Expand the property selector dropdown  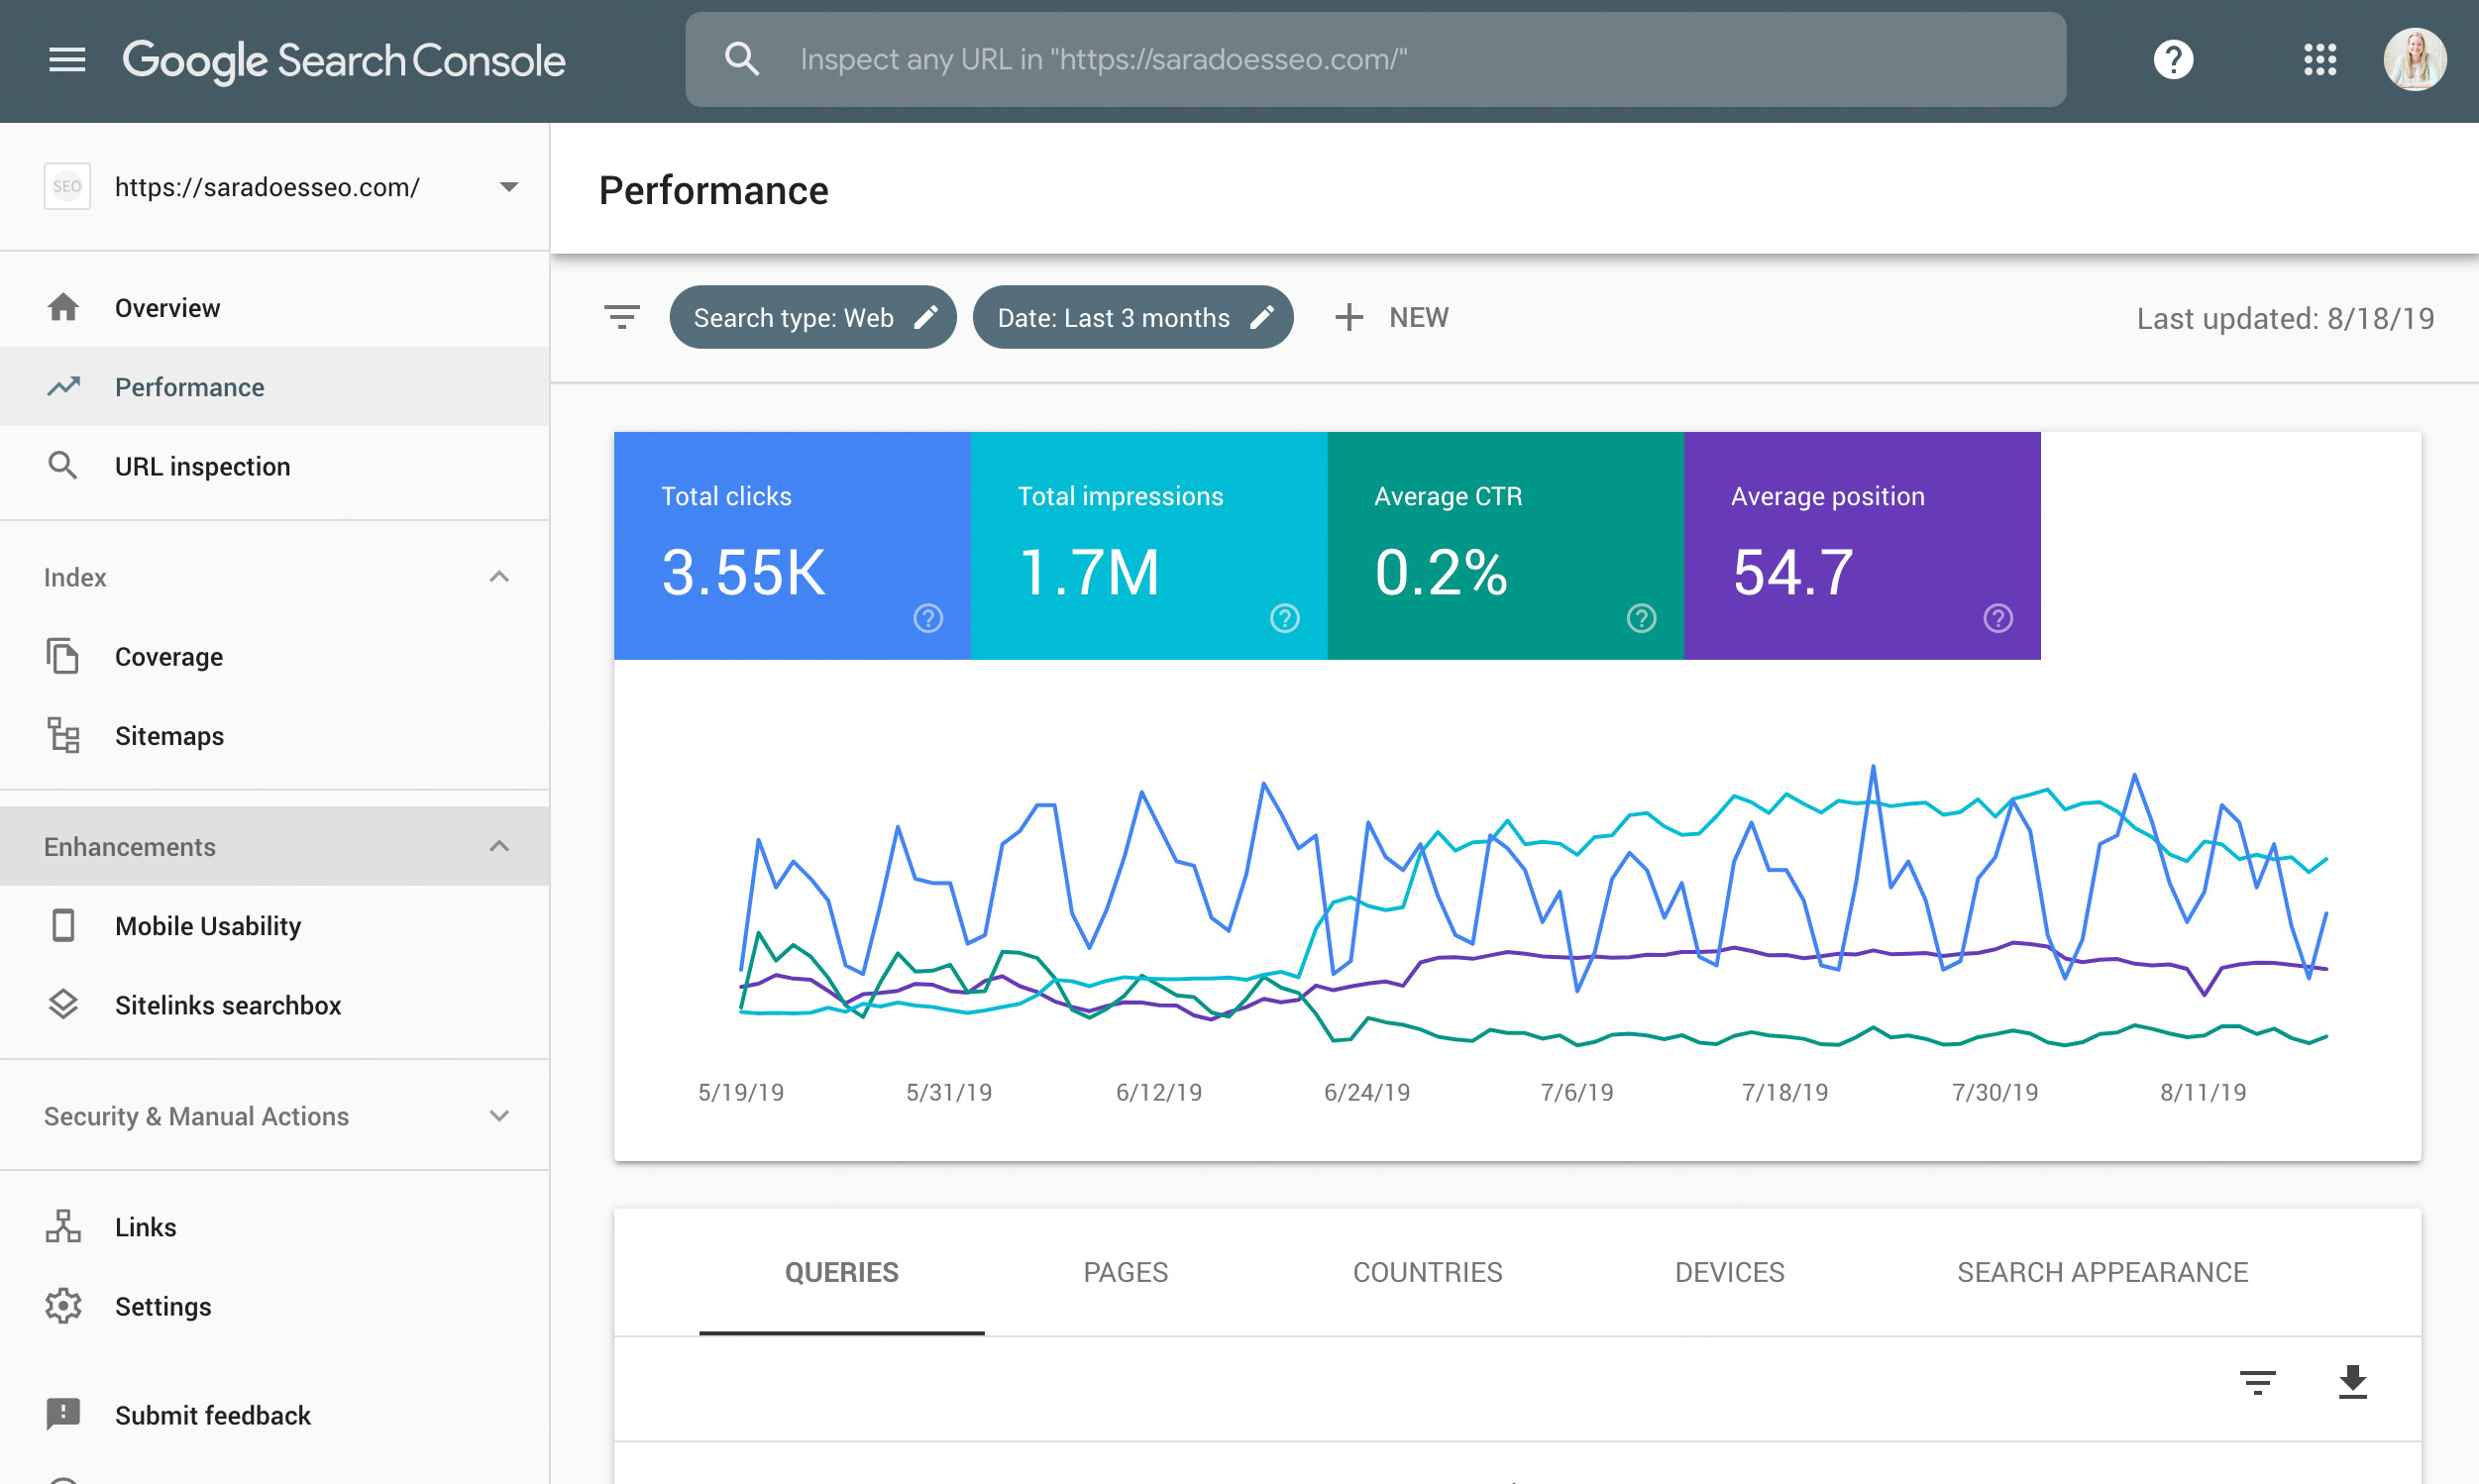click(x=510, y=186)
